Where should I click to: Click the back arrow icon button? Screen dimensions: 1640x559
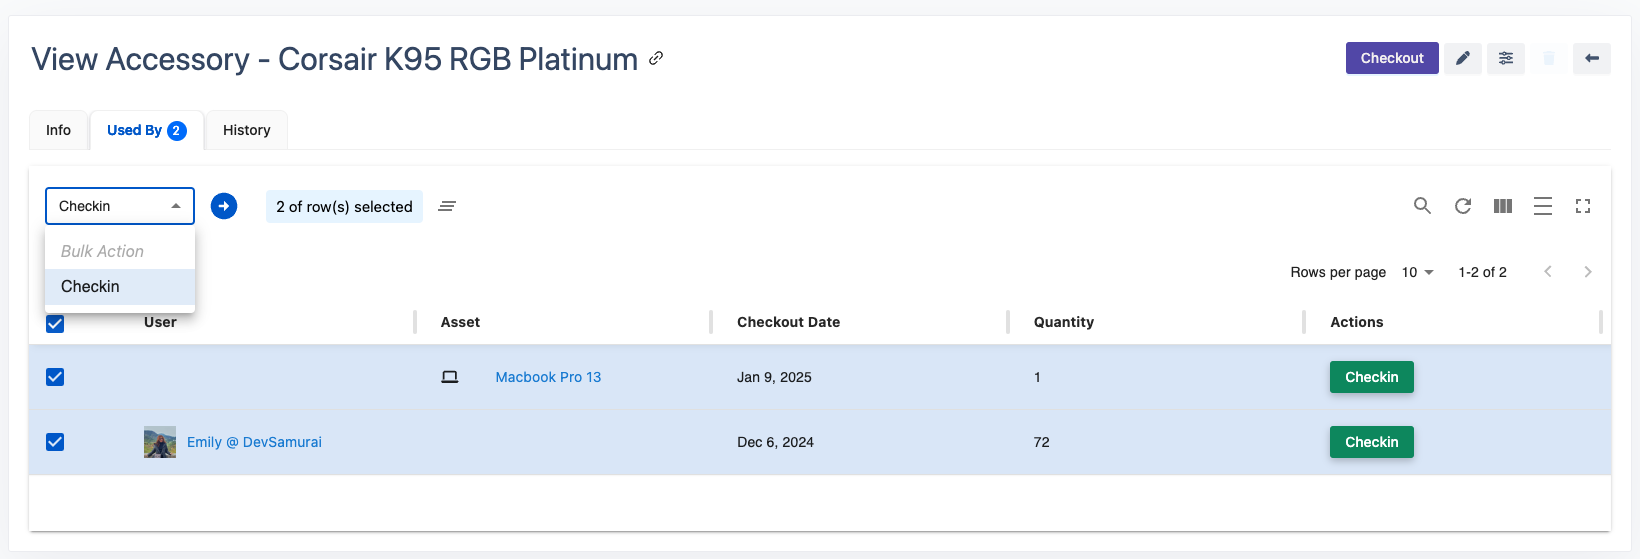1591,58
